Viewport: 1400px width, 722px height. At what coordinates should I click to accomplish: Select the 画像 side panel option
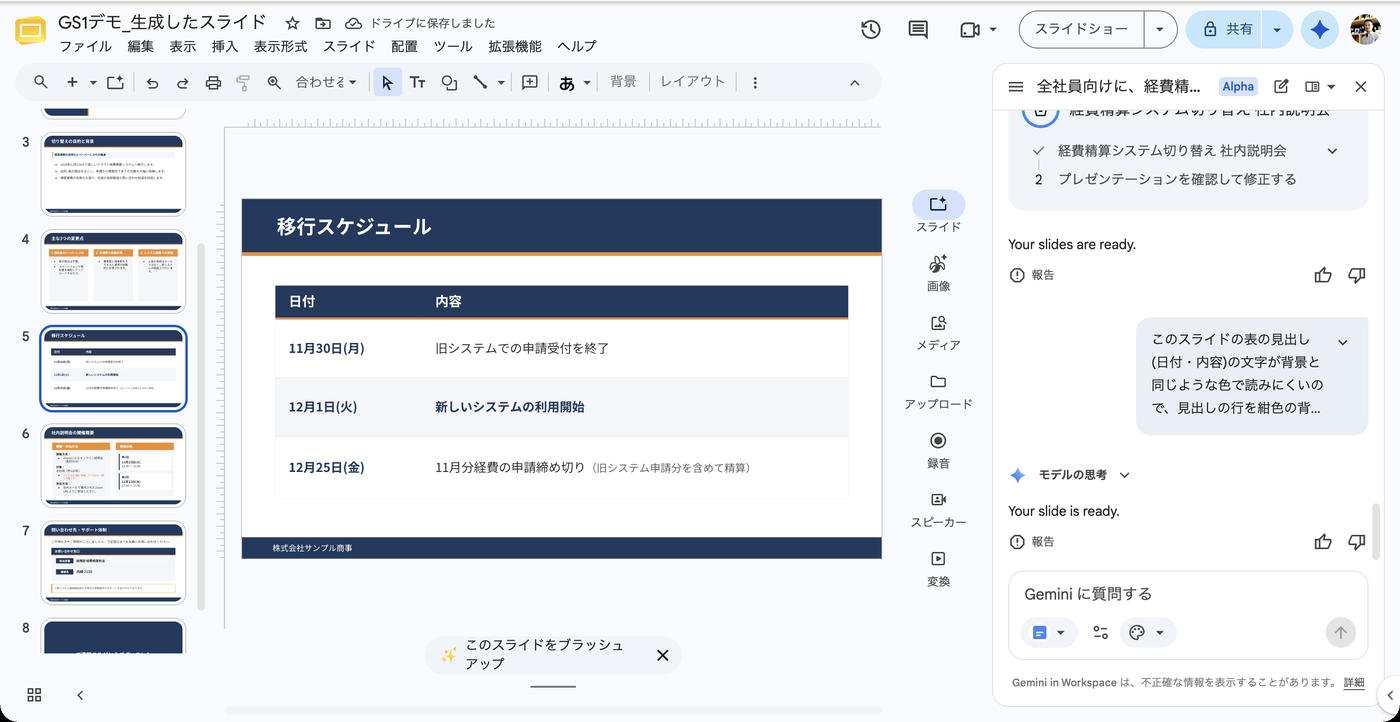click(x=938, y=272)
